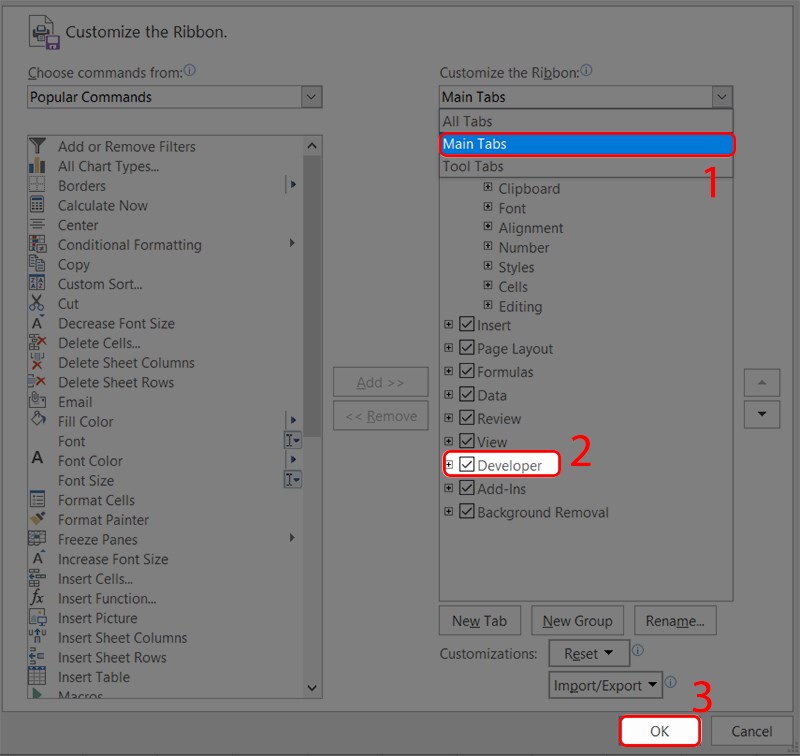Toggle the View tab checkbox

[x=466, y=441]
